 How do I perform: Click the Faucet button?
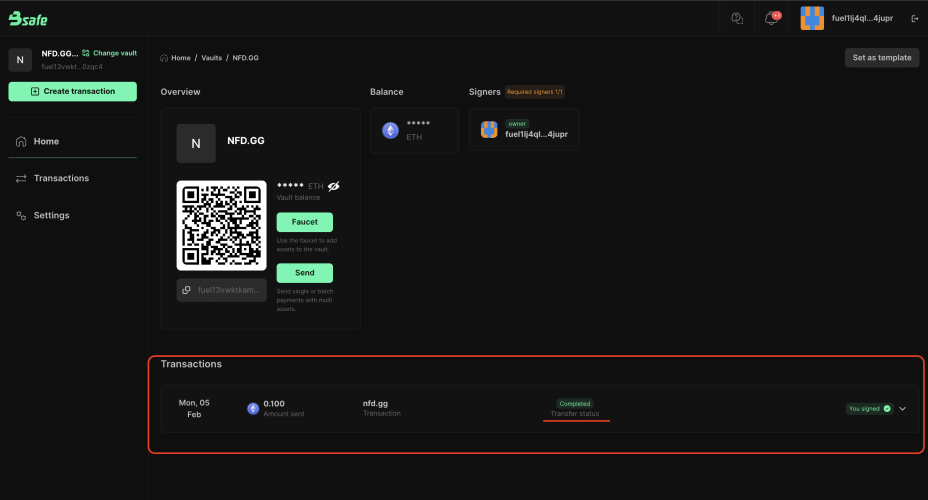pos(305,222)
